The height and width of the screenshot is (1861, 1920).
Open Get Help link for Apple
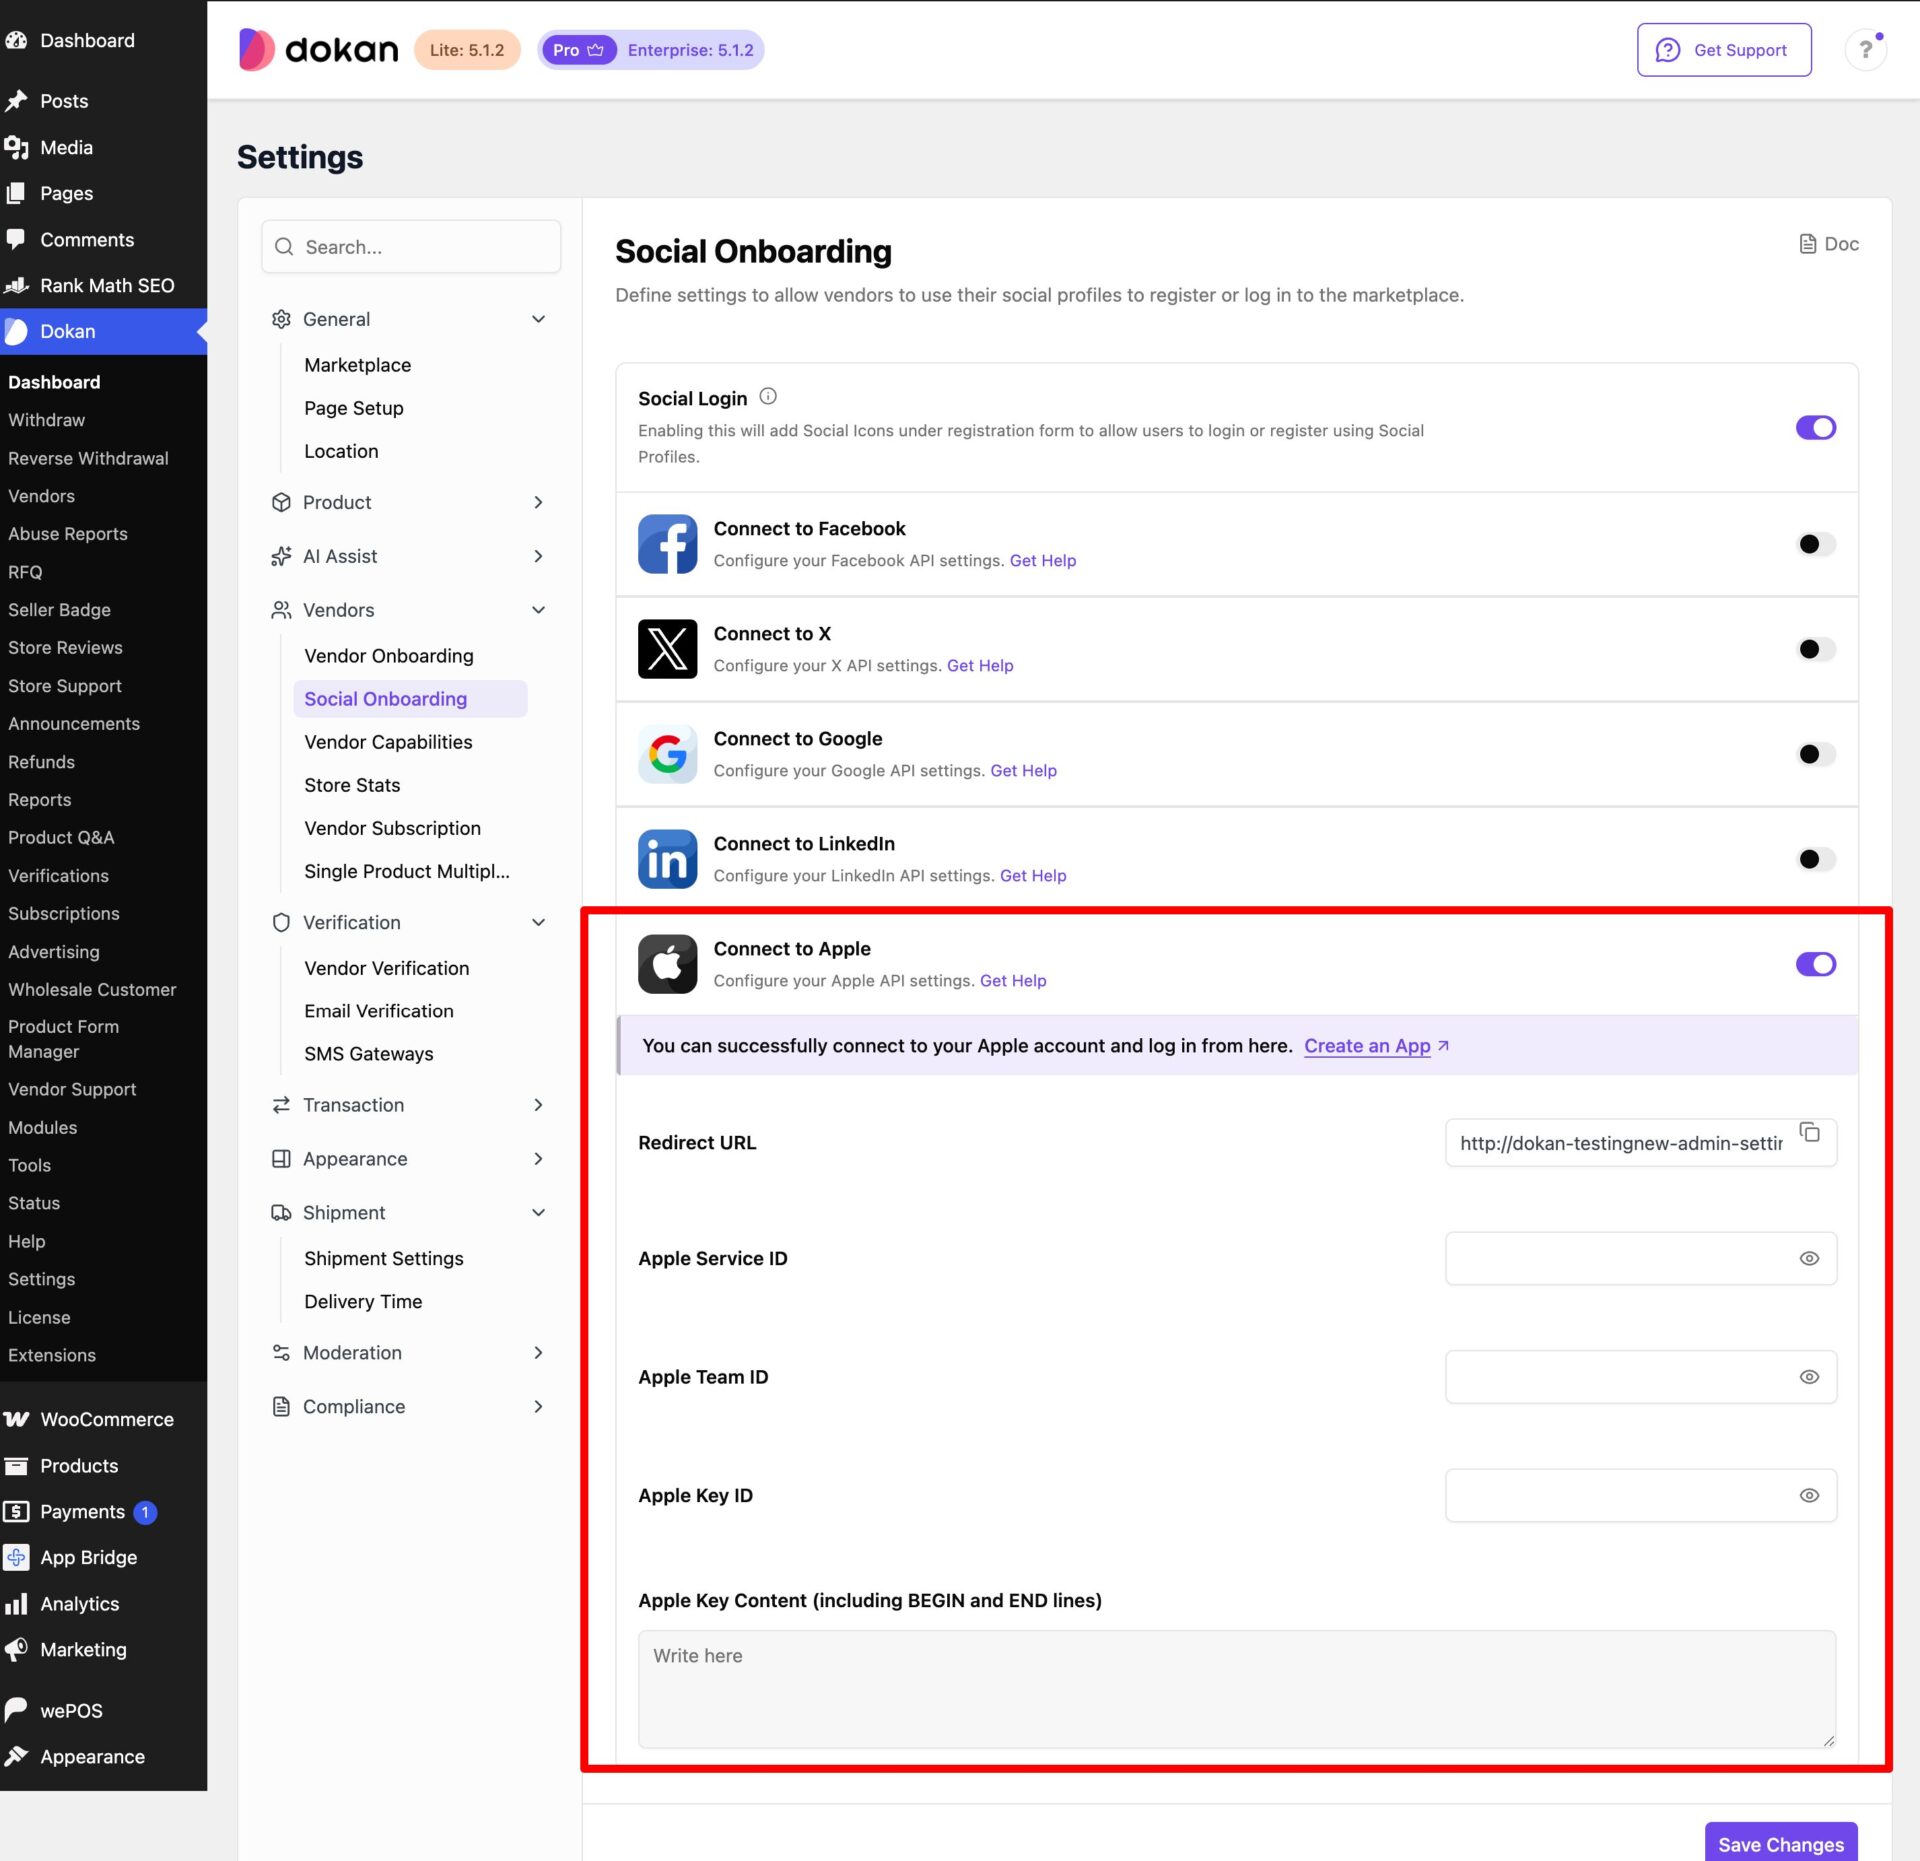pos(1013,981)
